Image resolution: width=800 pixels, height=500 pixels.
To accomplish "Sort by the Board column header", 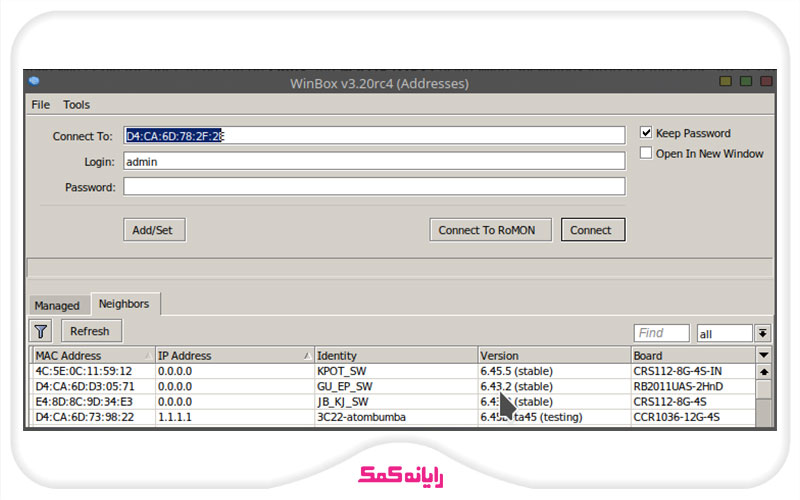I will [x=693, y=356].
